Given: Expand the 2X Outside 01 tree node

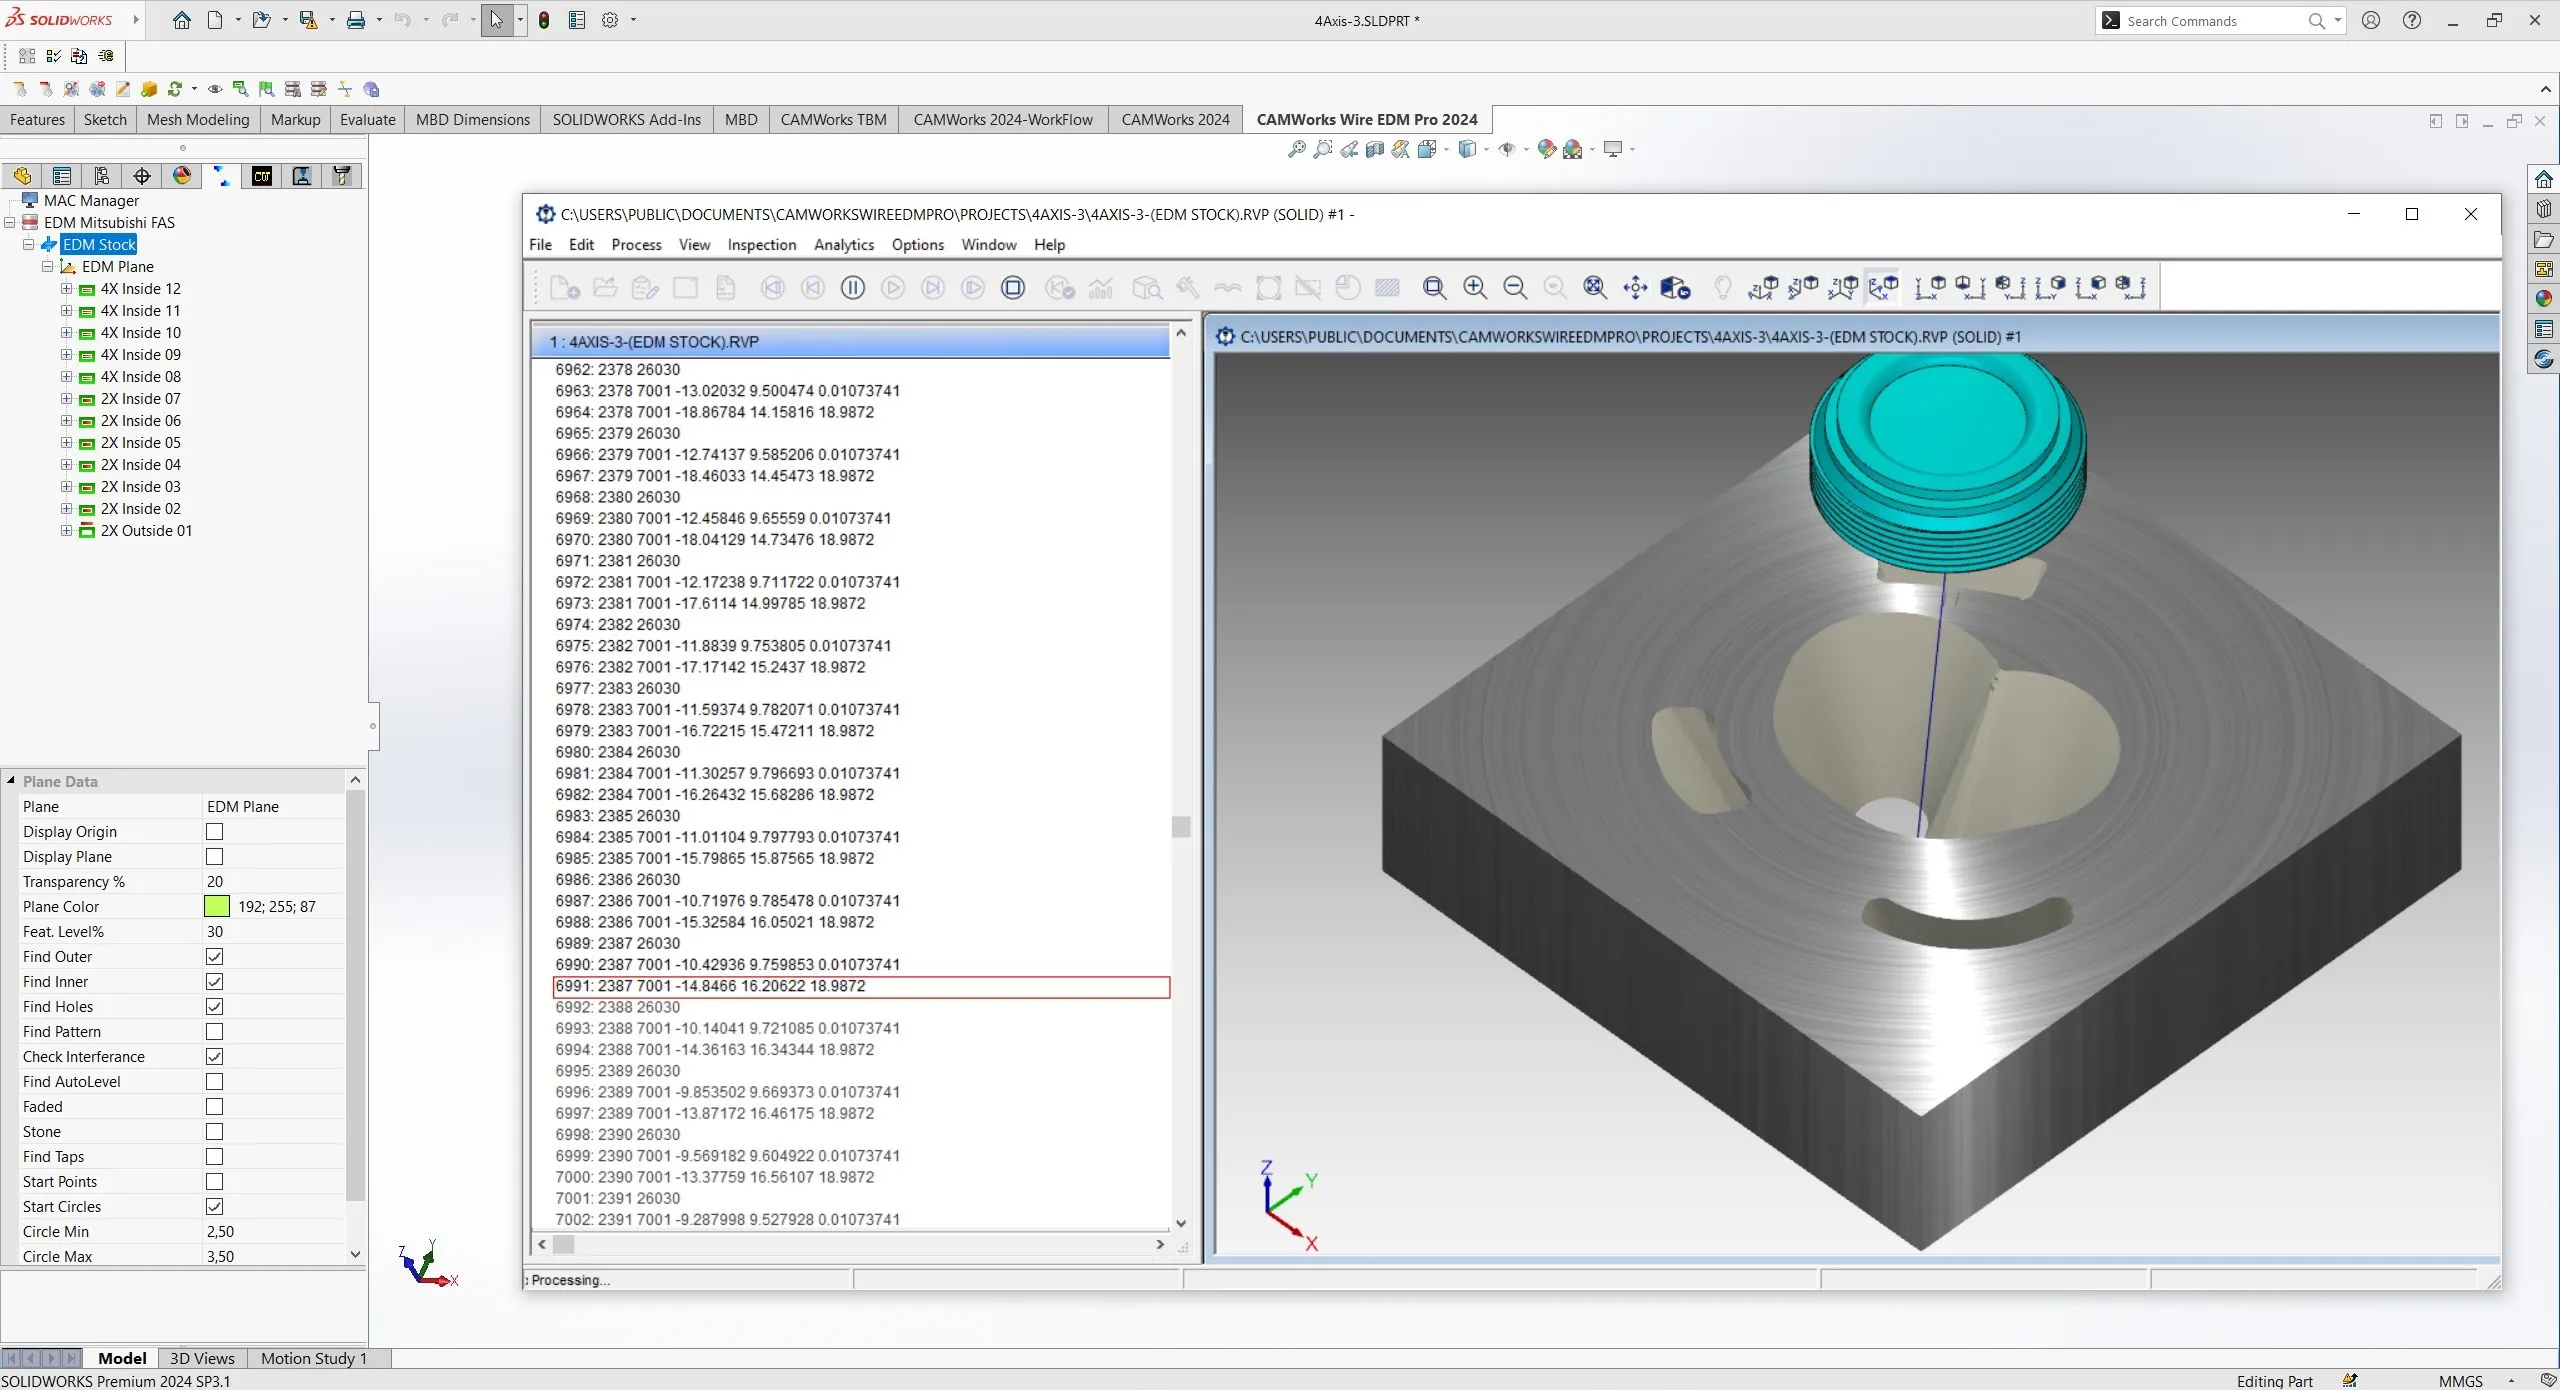Looking at the screenshot, I should click(x=66, y=531).
